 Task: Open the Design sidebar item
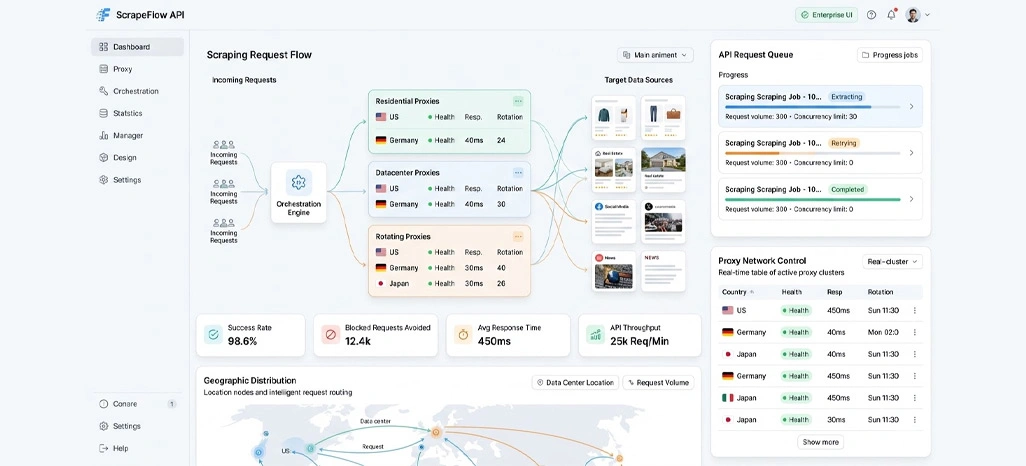tap(137, 158)
